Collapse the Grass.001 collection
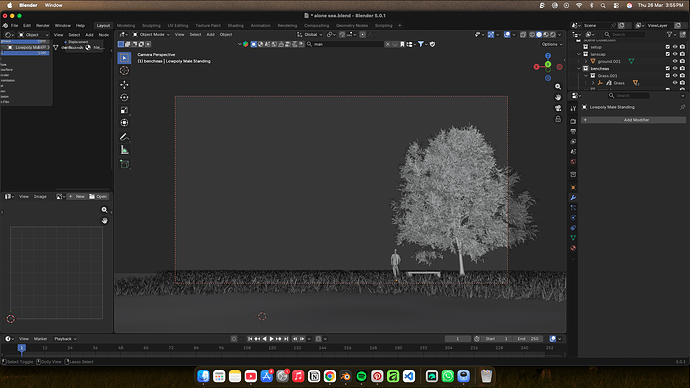The width and height of the screenshot is (690, 388). (x=586, y=76)
